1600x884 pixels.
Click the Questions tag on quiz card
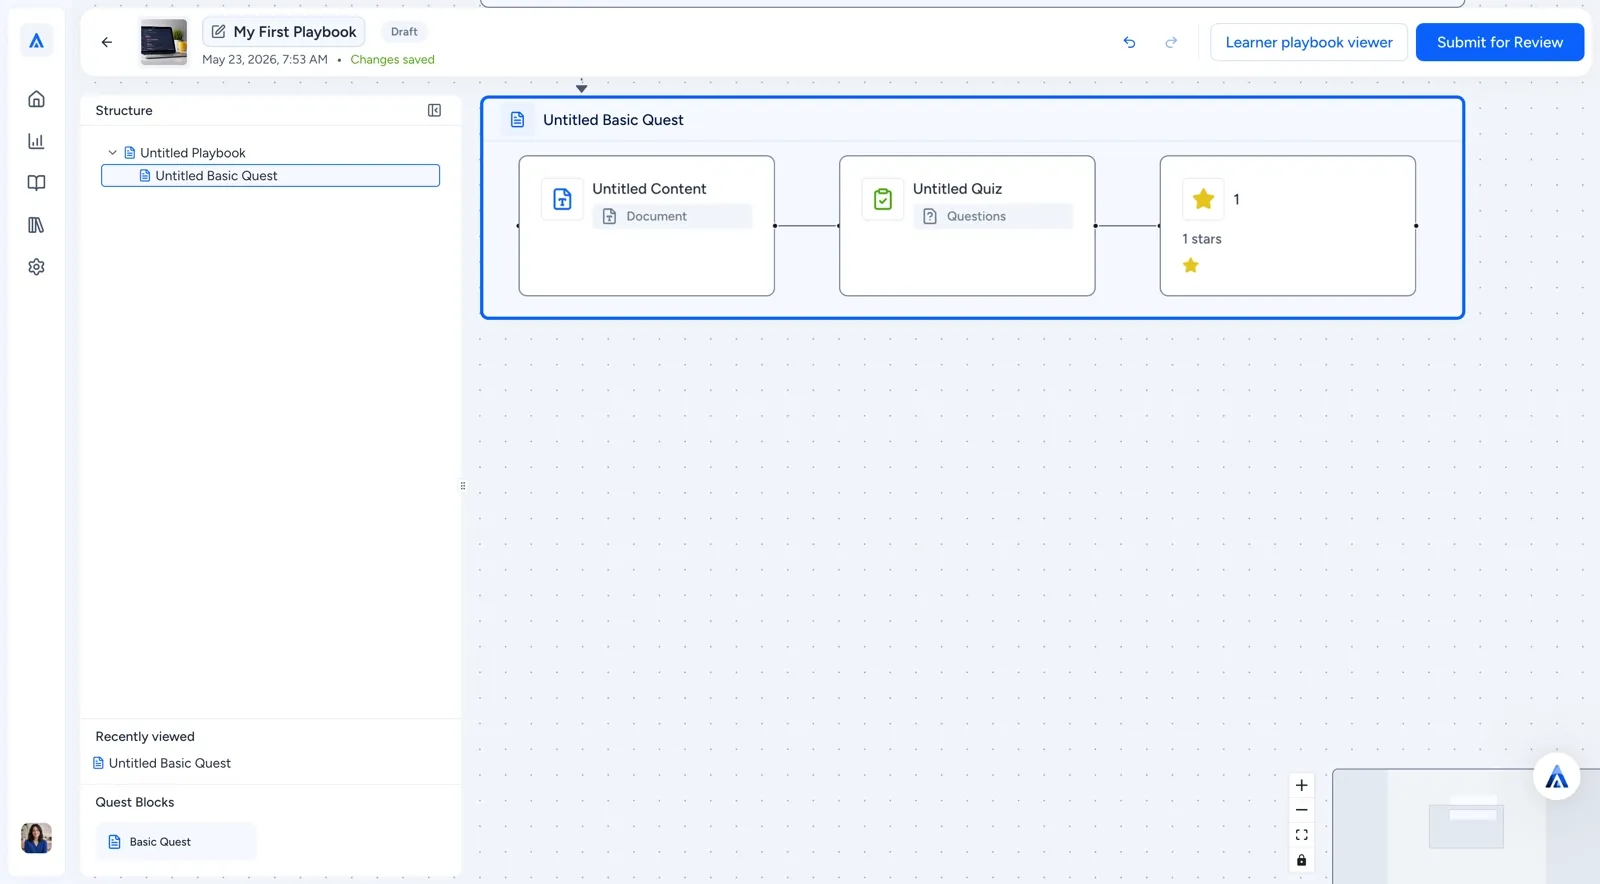click(993, 216)
